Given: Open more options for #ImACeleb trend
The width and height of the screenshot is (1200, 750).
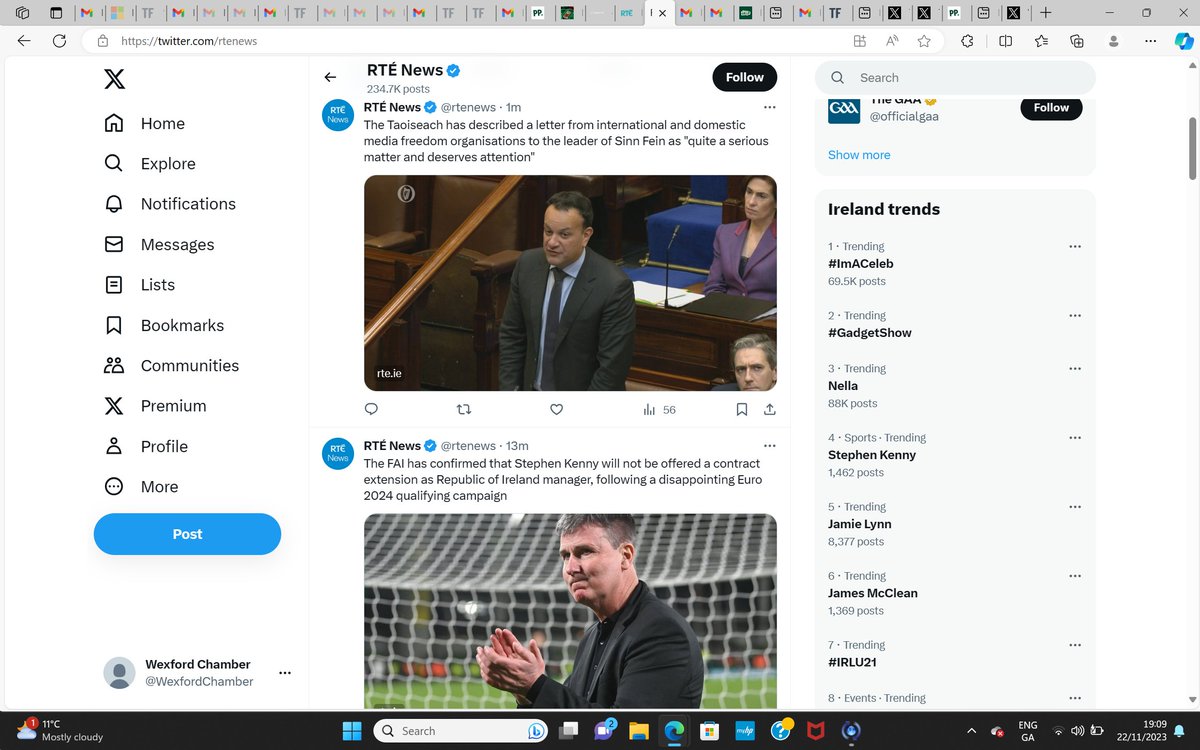Looking at the screenshot, I should tap(1075, 246).
